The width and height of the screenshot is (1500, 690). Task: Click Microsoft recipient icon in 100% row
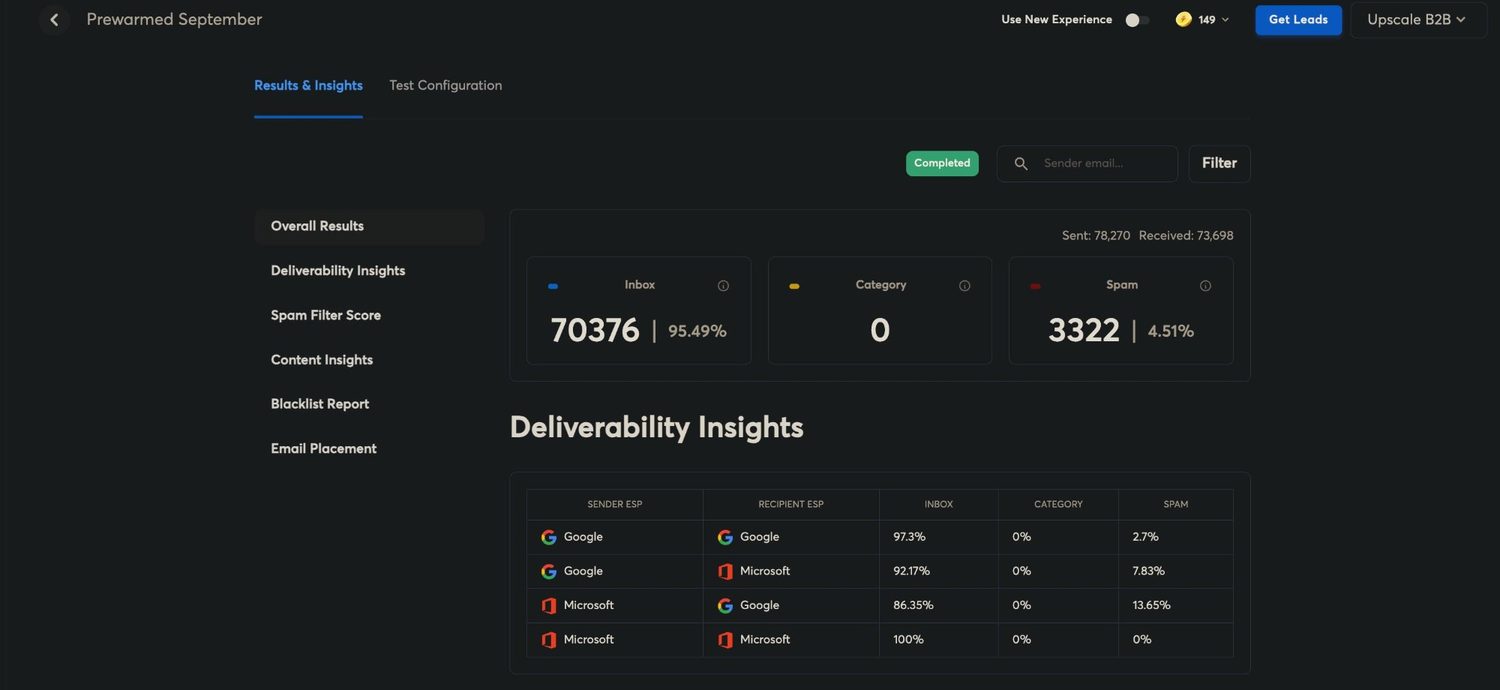[725, 640]
